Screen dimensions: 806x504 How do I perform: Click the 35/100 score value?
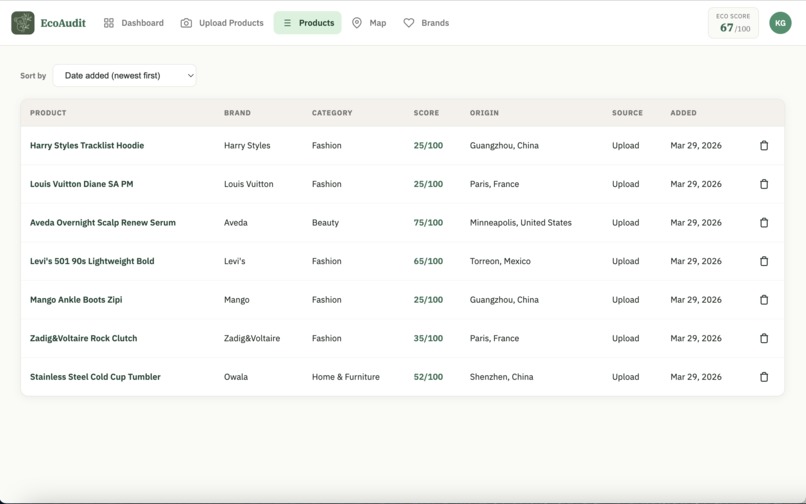click(428, 338)
